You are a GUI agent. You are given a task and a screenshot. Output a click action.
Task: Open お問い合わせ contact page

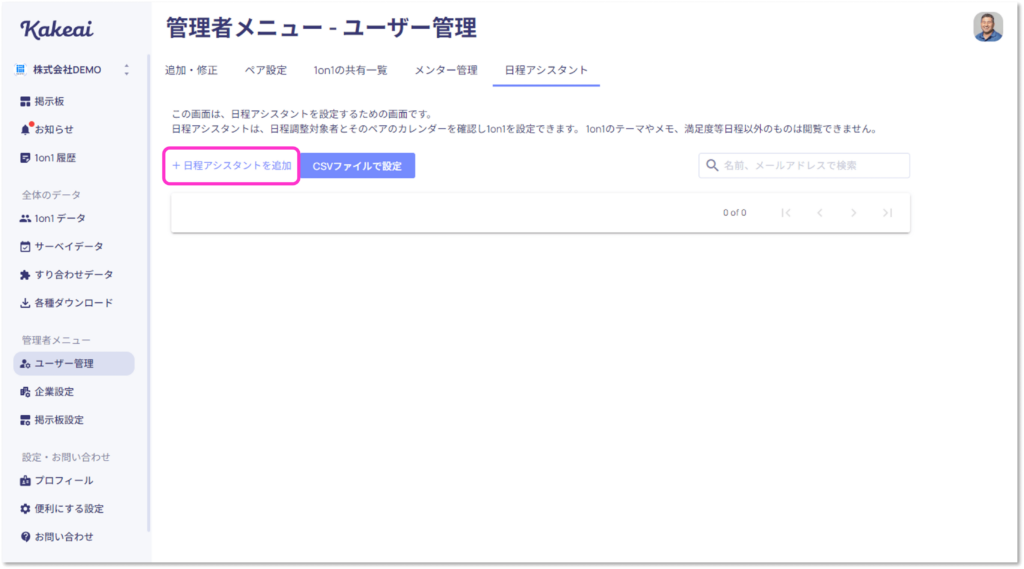(x=63, y=536)
